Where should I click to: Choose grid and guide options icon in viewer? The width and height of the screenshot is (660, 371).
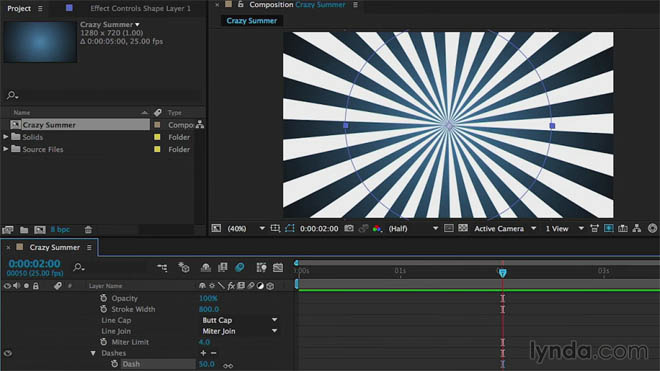275,228
